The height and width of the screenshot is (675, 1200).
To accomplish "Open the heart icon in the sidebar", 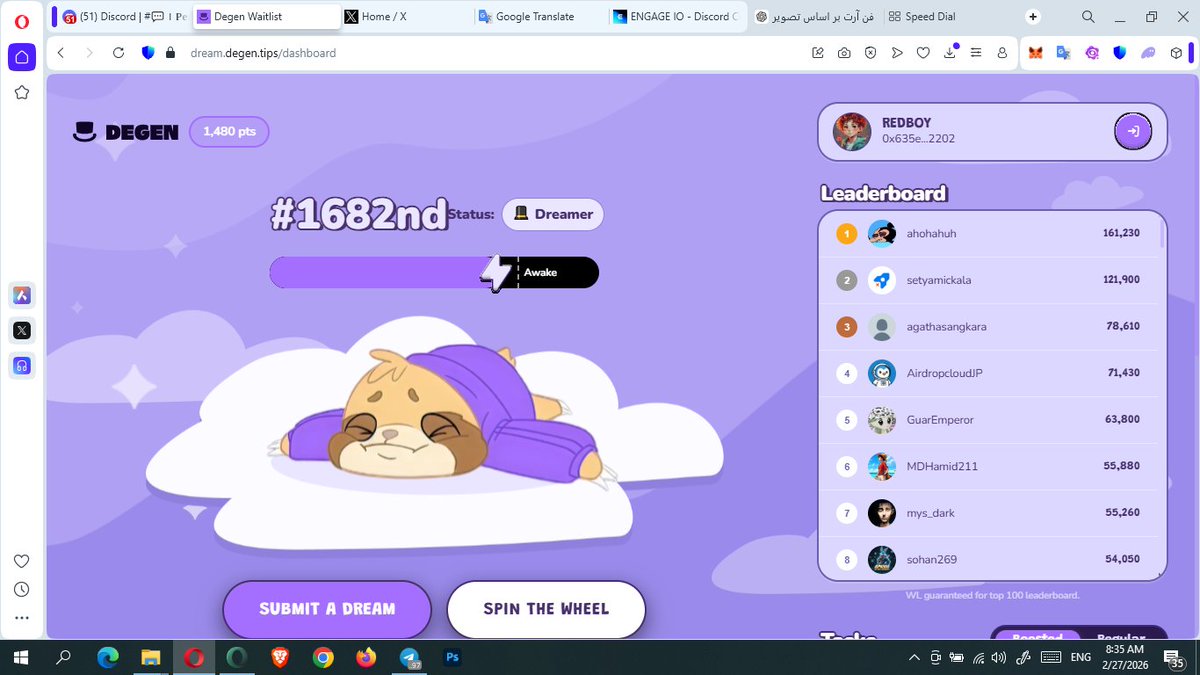I will [22, 561].
